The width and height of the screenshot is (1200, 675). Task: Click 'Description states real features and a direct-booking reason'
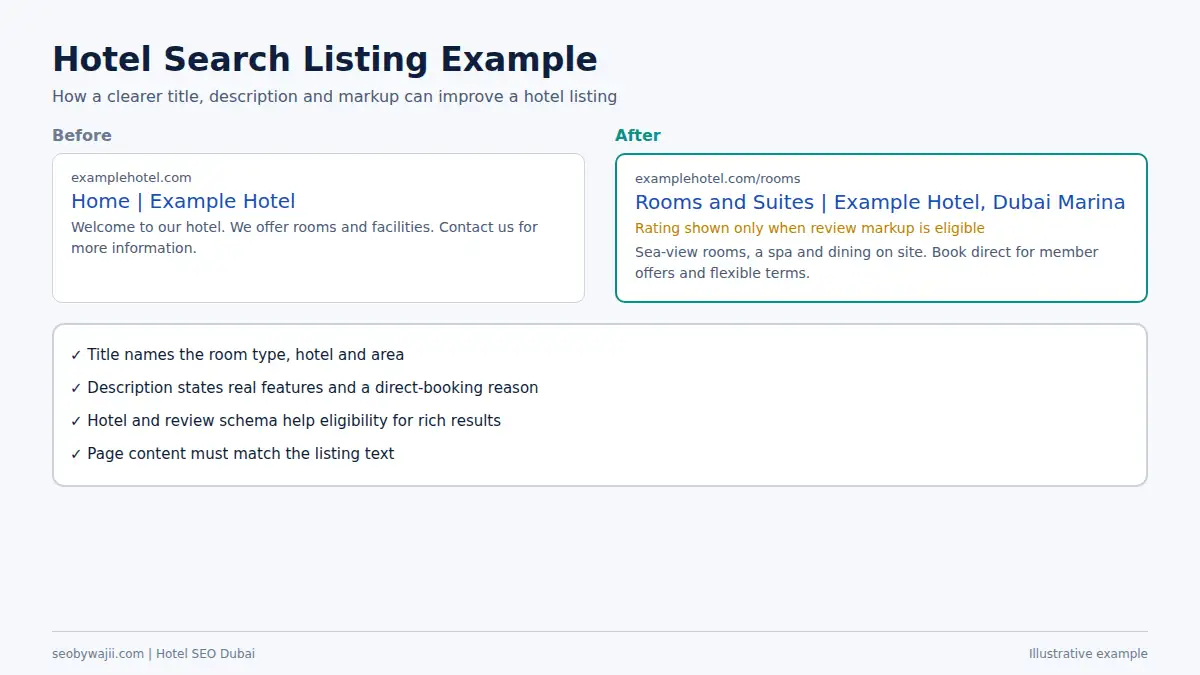point(305,388)
